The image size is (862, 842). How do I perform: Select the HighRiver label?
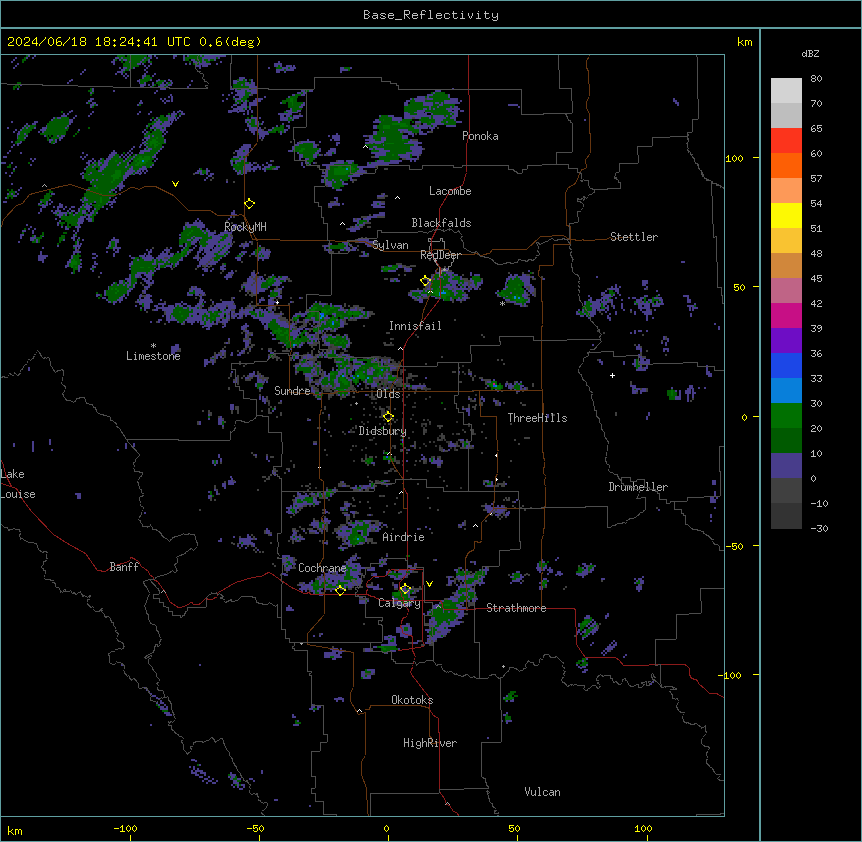tap(430, 743)
